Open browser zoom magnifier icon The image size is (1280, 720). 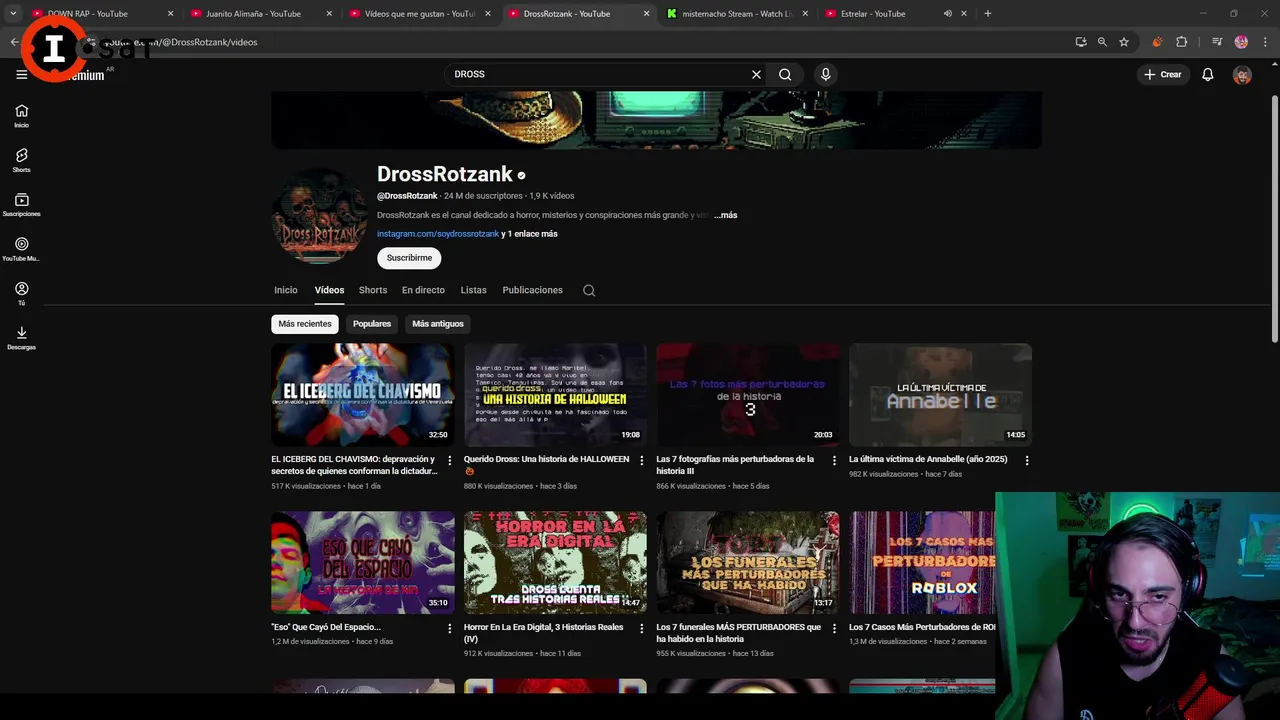click(x=1102, y=42)
